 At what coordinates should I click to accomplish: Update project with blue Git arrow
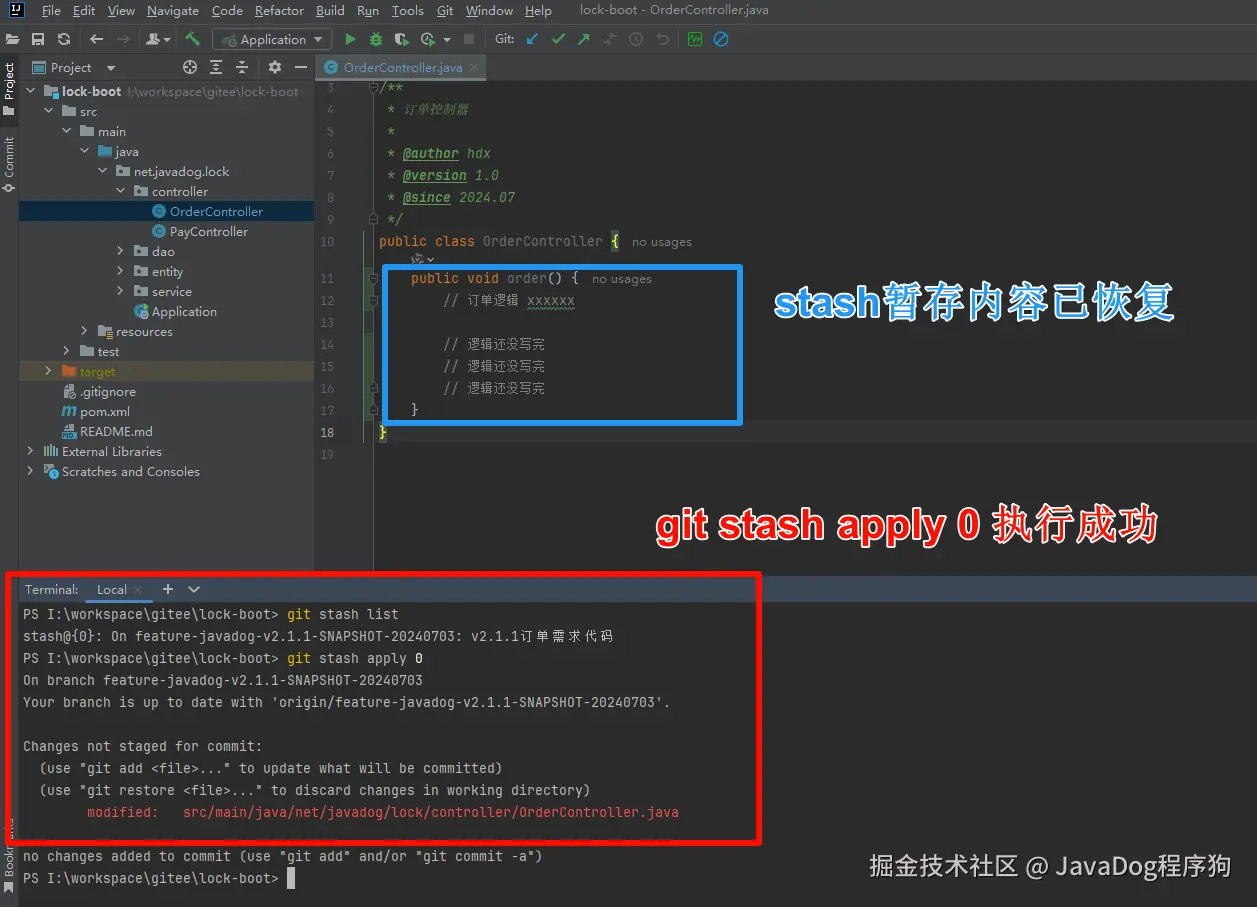click(532, 39)
